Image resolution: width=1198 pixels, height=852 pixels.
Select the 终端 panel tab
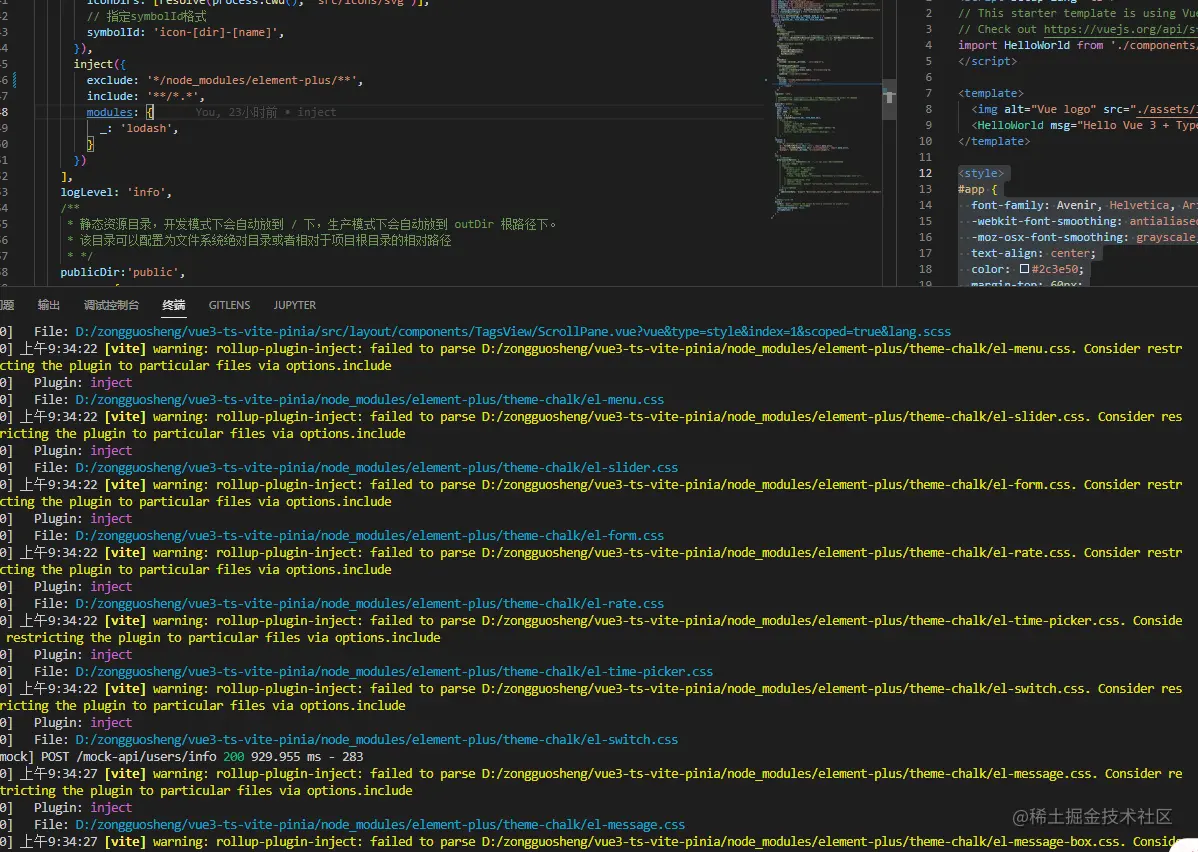pos(173,305)
